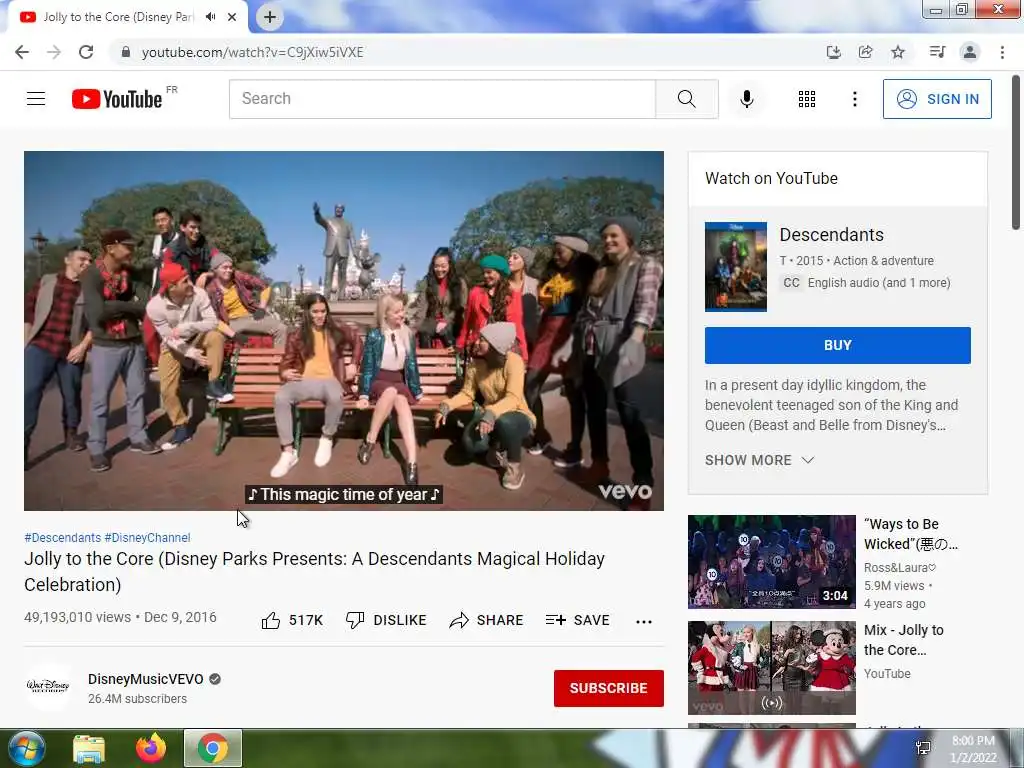Open the YouTube apps grid icon
Viewport: 1024px width, 768px height.
click(807, 99)
